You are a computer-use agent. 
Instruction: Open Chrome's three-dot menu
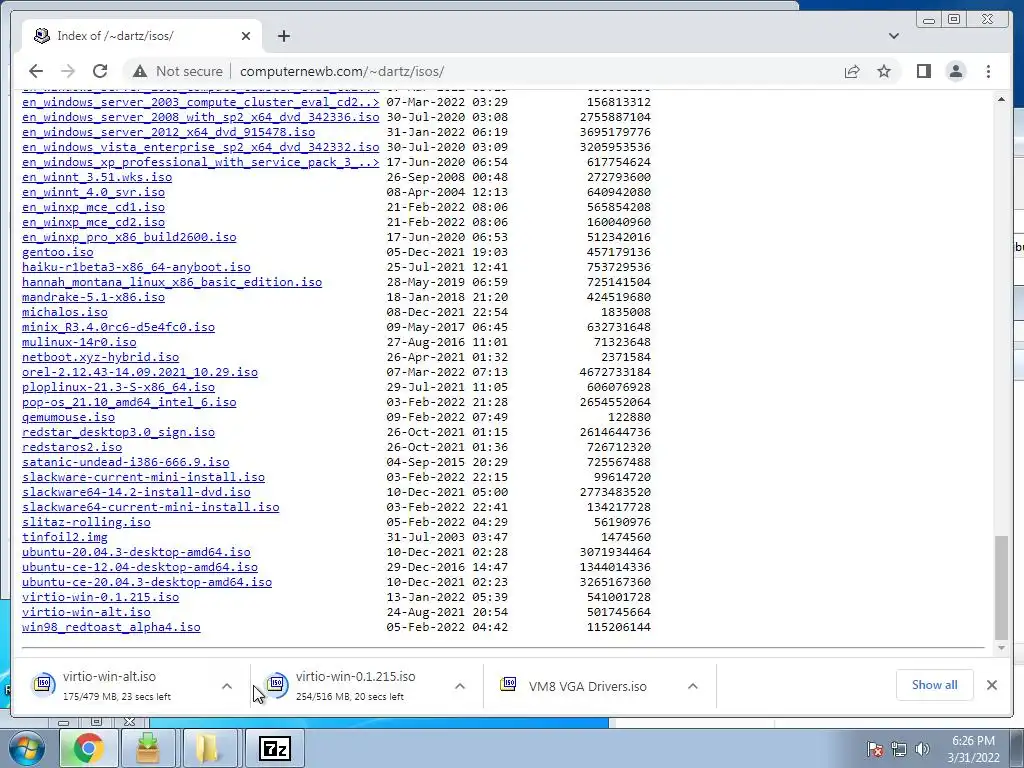click(988, 71)
